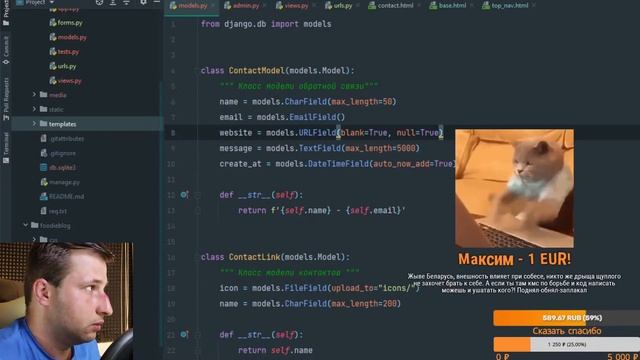The width and height of the screenshot is (640, 360).
Task: Open the Project view dropdown arrow
Action: [52, 2]
